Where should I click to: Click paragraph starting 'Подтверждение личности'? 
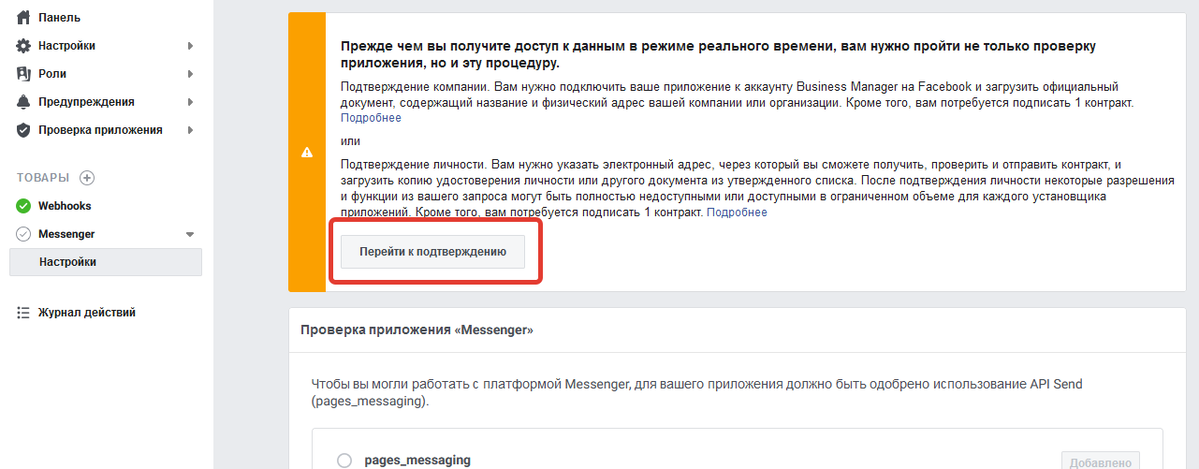756,188
